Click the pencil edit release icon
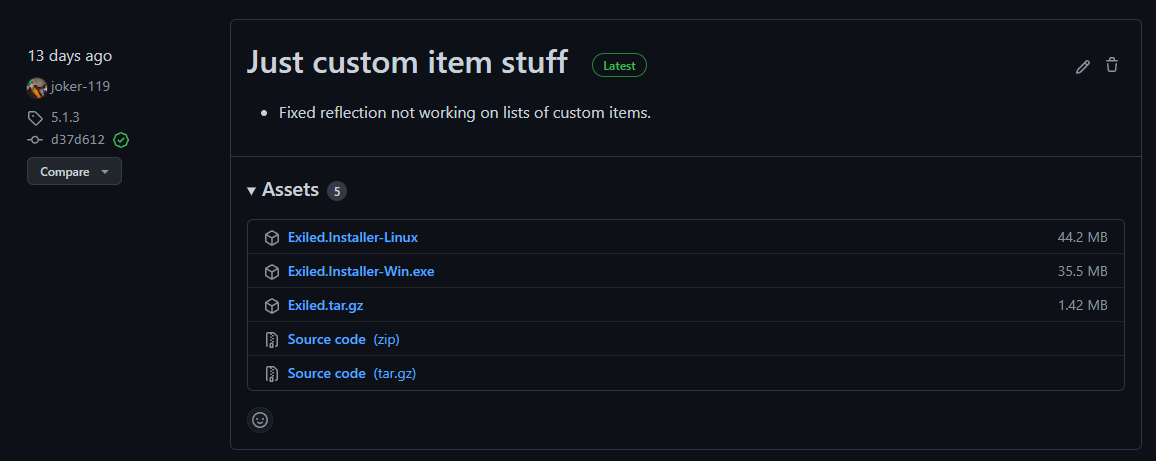 point(1082,66)
